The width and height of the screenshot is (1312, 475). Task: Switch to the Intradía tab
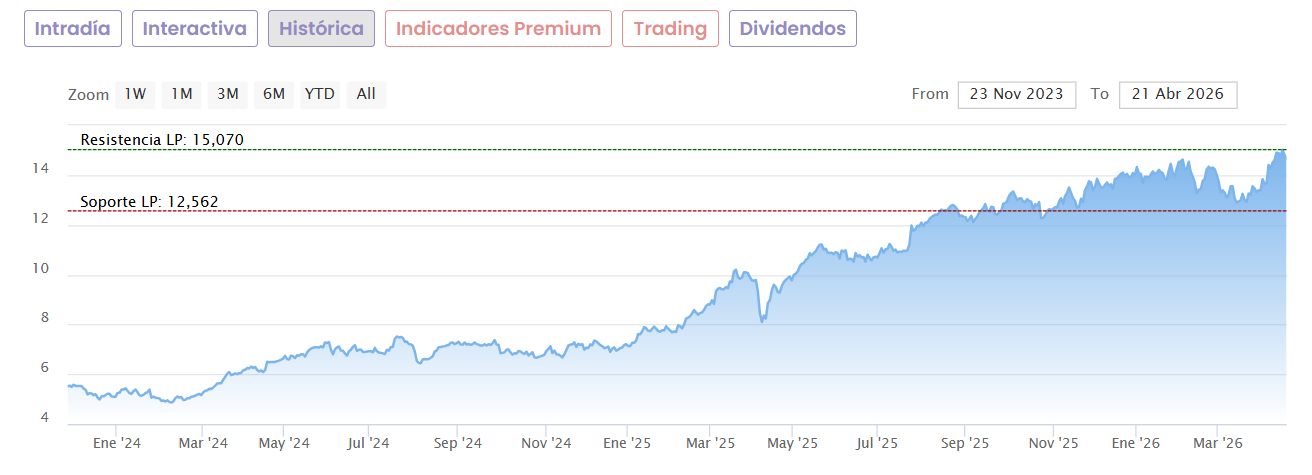point(73,29)
